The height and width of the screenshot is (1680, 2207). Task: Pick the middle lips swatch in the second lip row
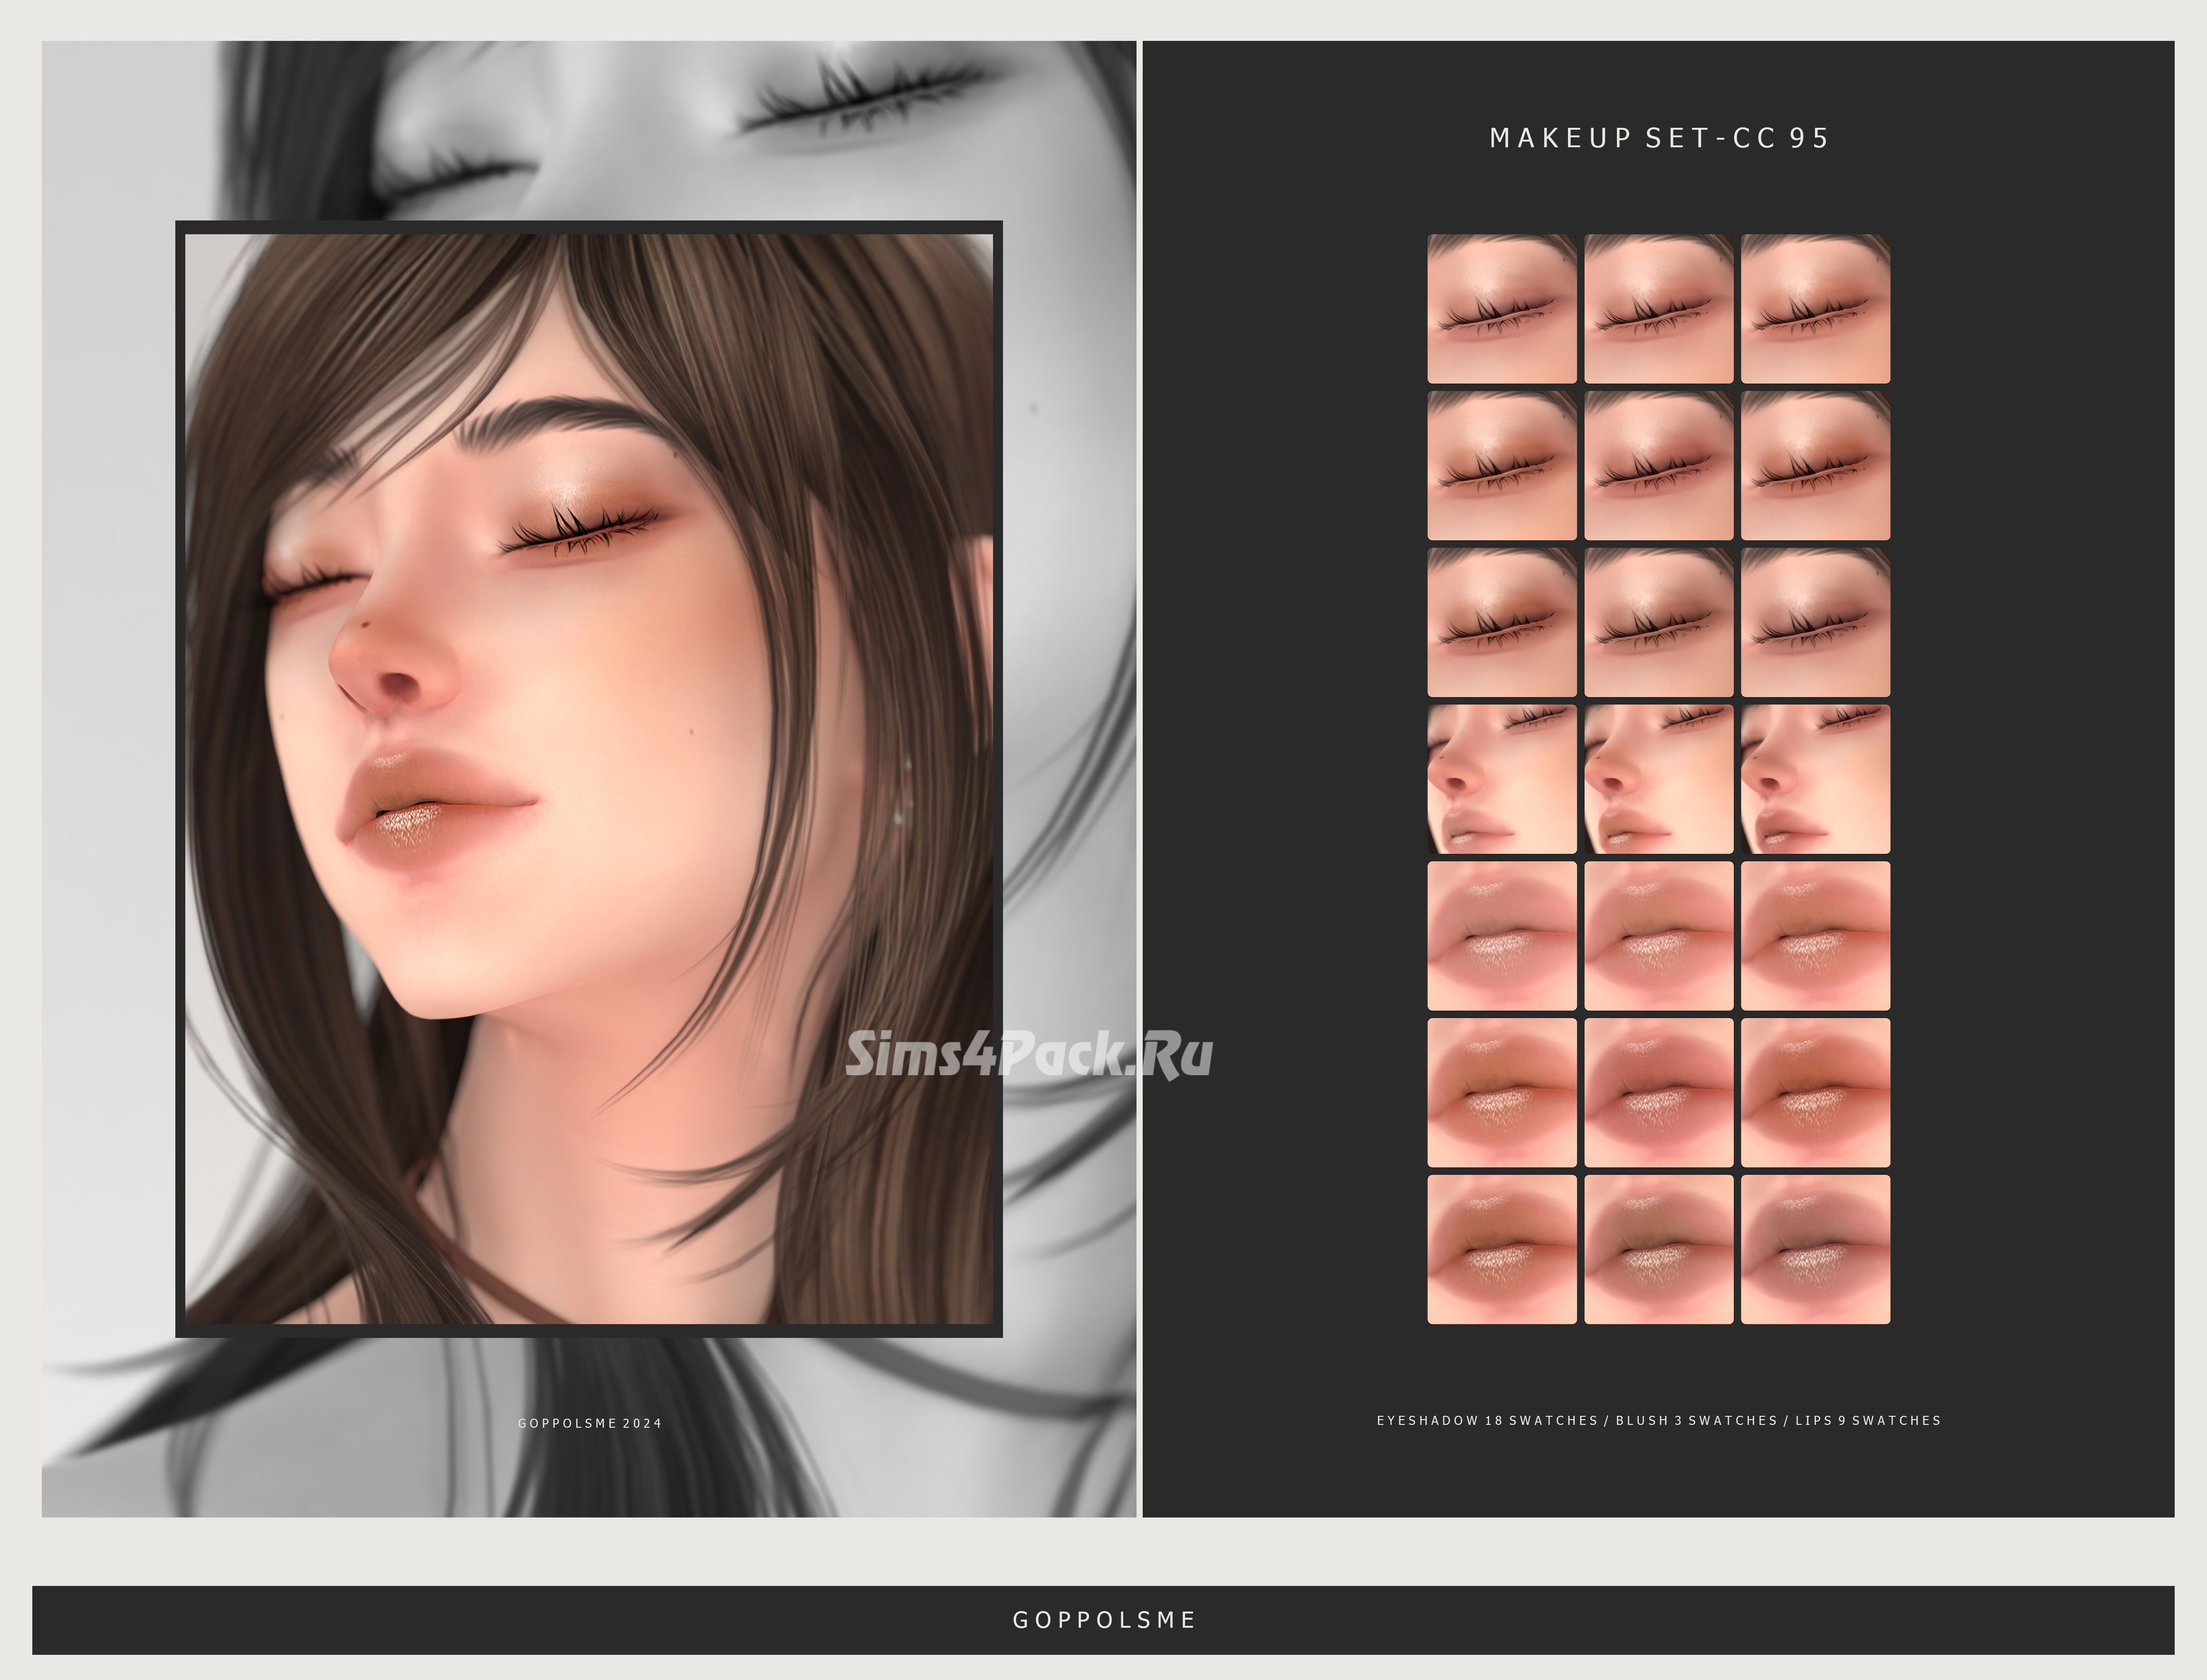tap(1658, 1093)
